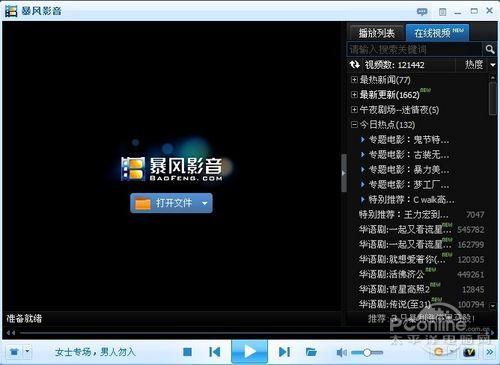This screenshot has height=365, width=500.
Task: Start playback with the large play button
Action: [x=250, y=351]
